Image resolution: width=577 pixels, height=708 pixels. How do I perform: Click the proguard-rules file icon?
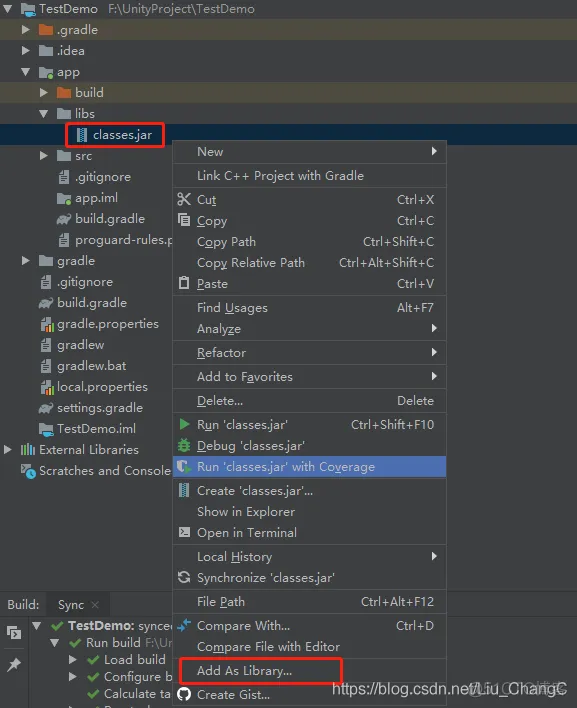pos(64,240)
